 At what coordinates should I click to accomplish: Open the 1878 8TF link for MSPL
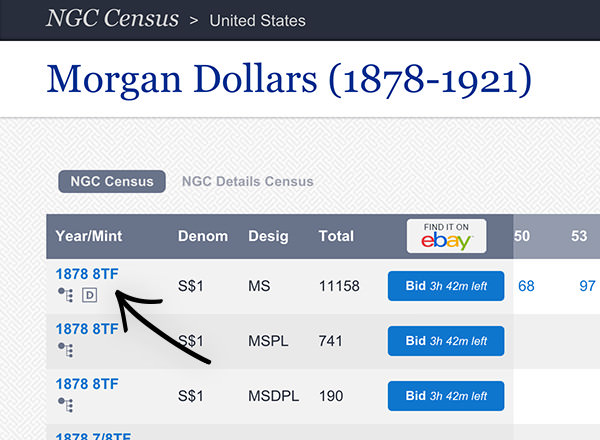click(87, 328)
